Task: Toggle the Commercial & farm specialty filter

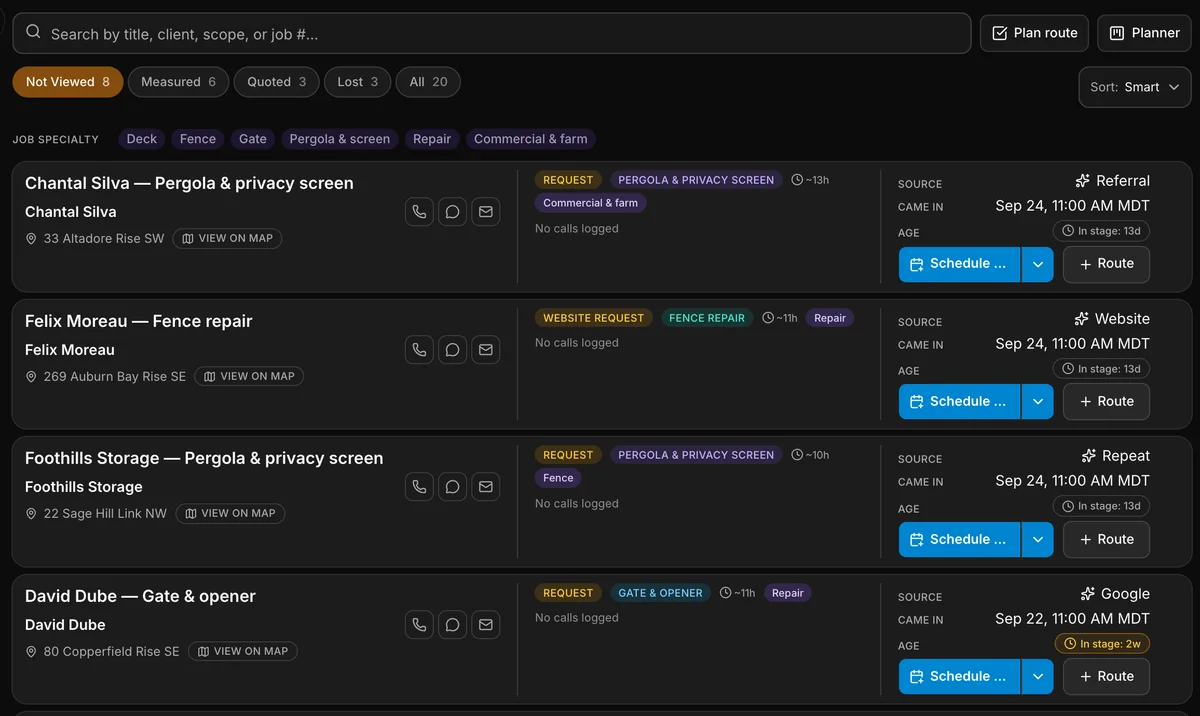Action: coord(531,139)
